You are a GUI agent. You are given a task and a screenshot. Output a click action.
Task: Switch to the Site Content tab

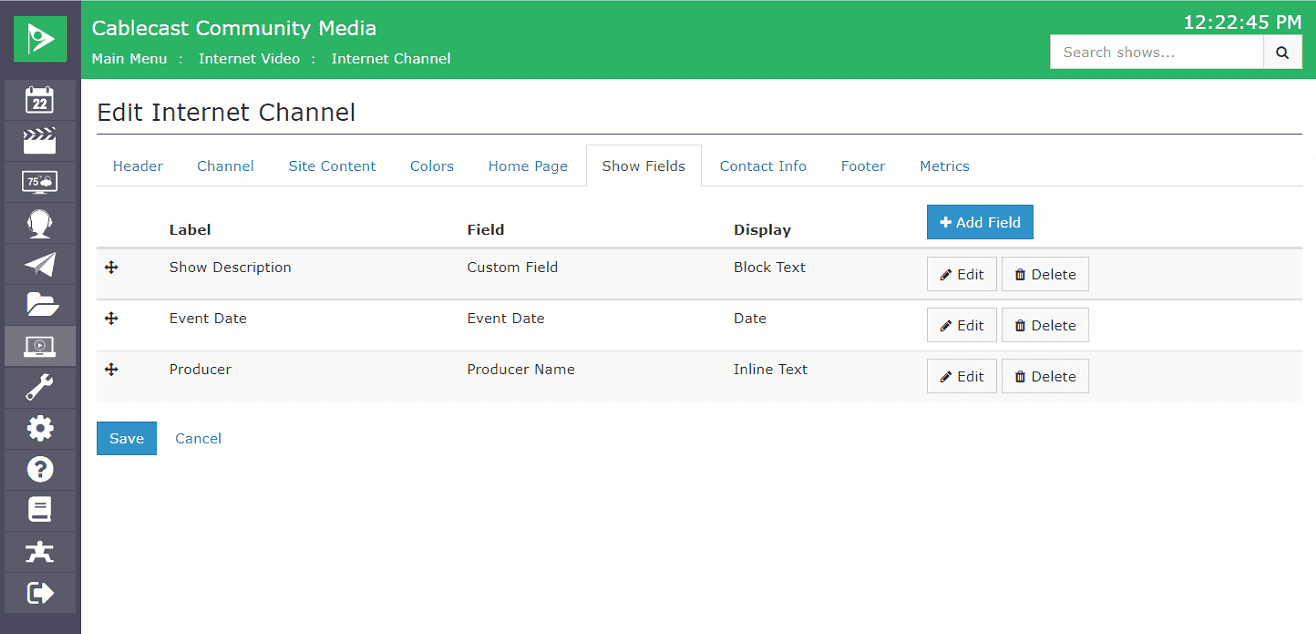coord(332,166)
